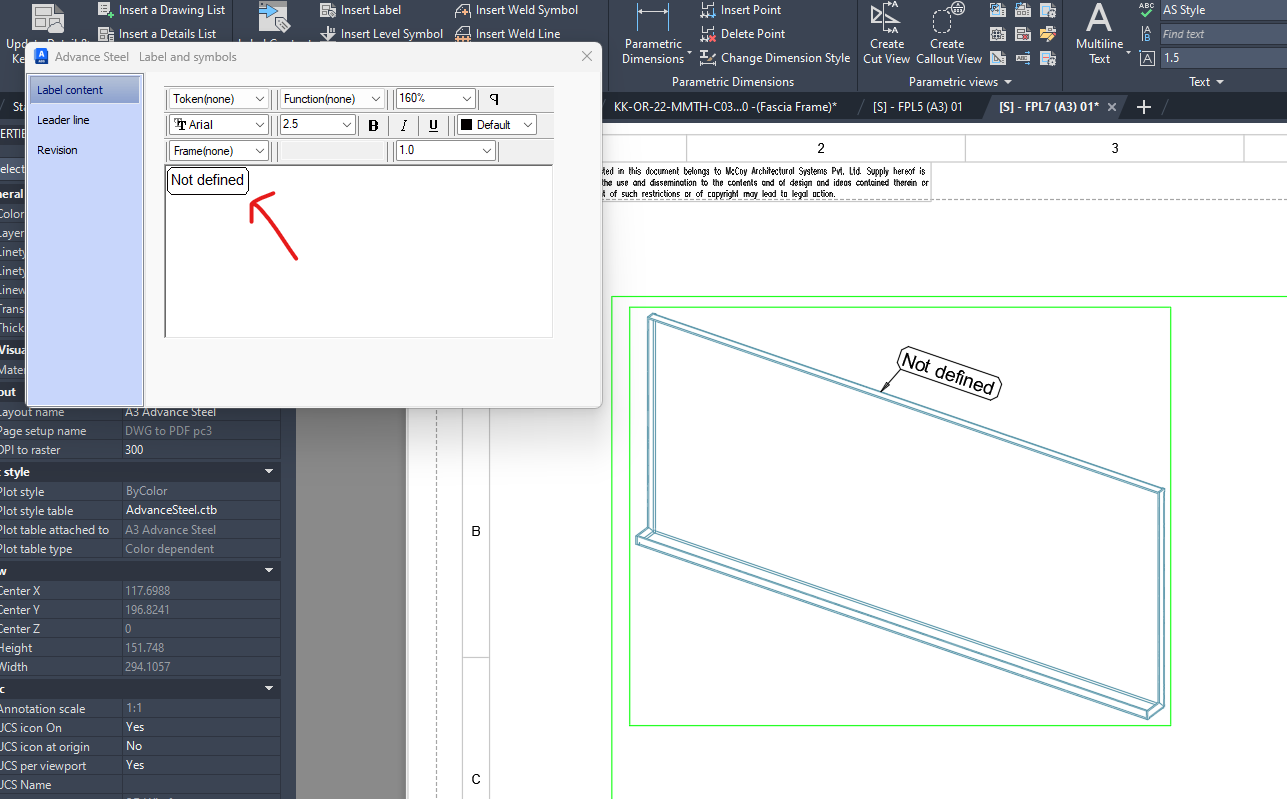Open the Fascia Frame document tab
Image resolution: width=1287 pixels, height=799 pixels.
click(x=725, y=106)
